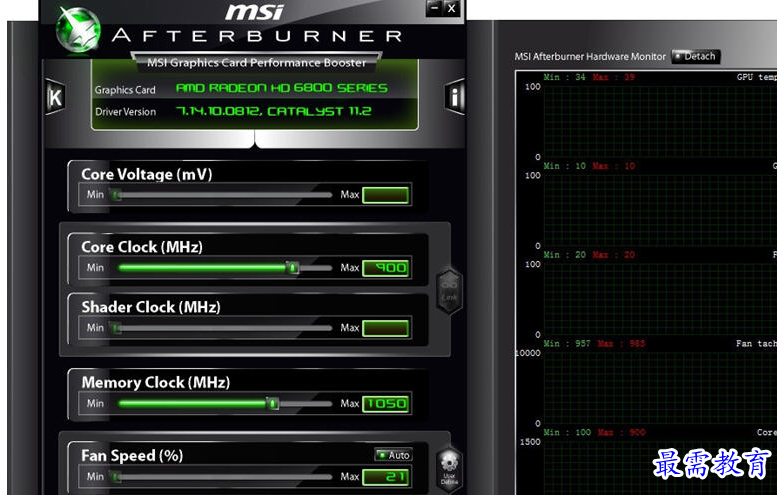Detach the Hardware Monitor panel

(x=696, y=57)
